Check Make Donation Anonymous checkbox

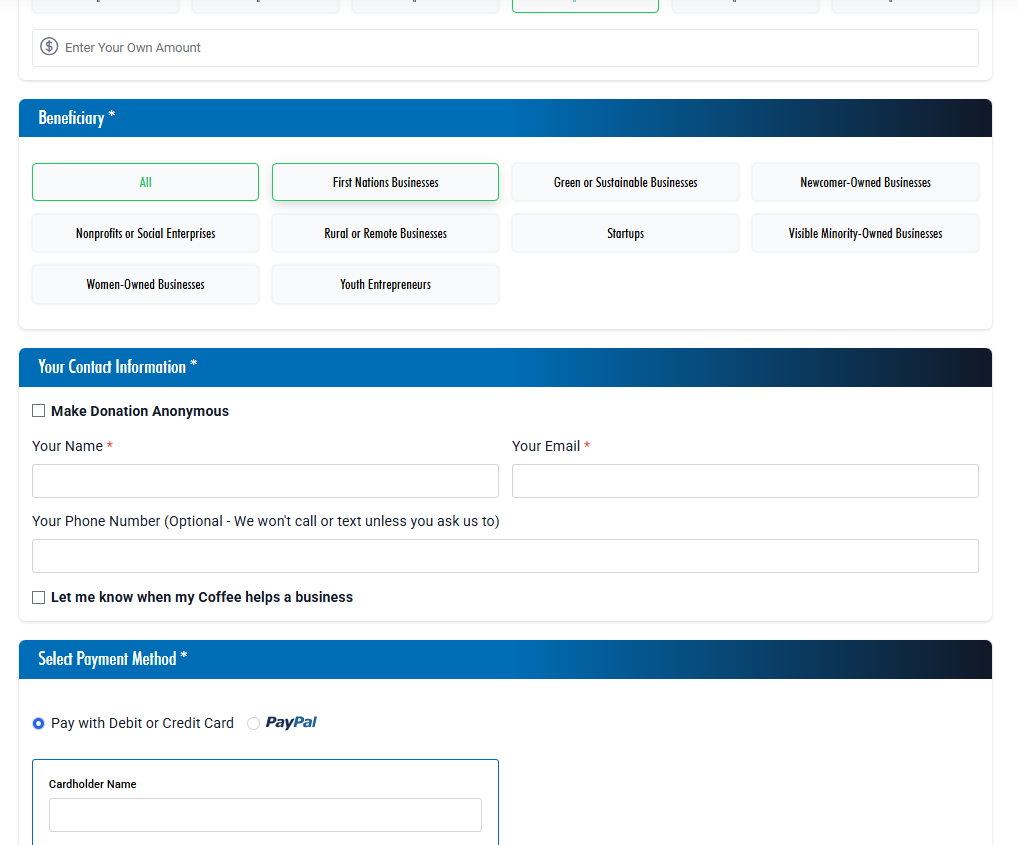(x=39, y=411)
